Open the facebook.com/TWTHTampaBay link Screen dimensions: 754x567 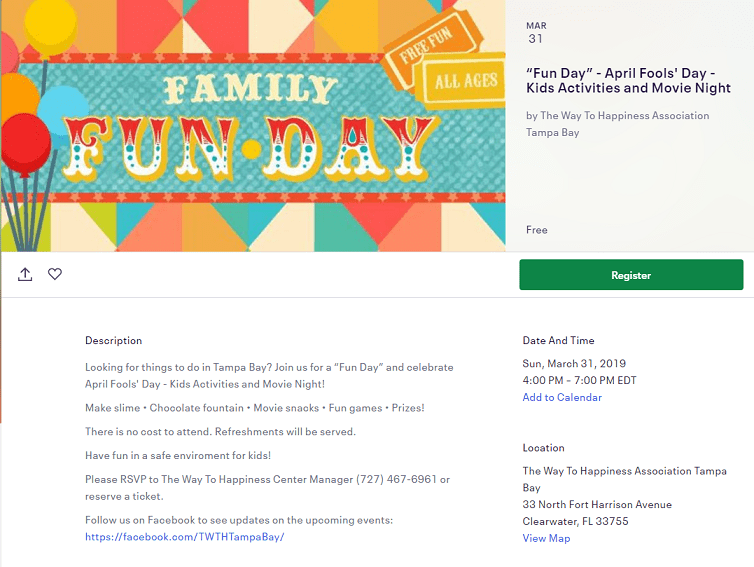185,537
